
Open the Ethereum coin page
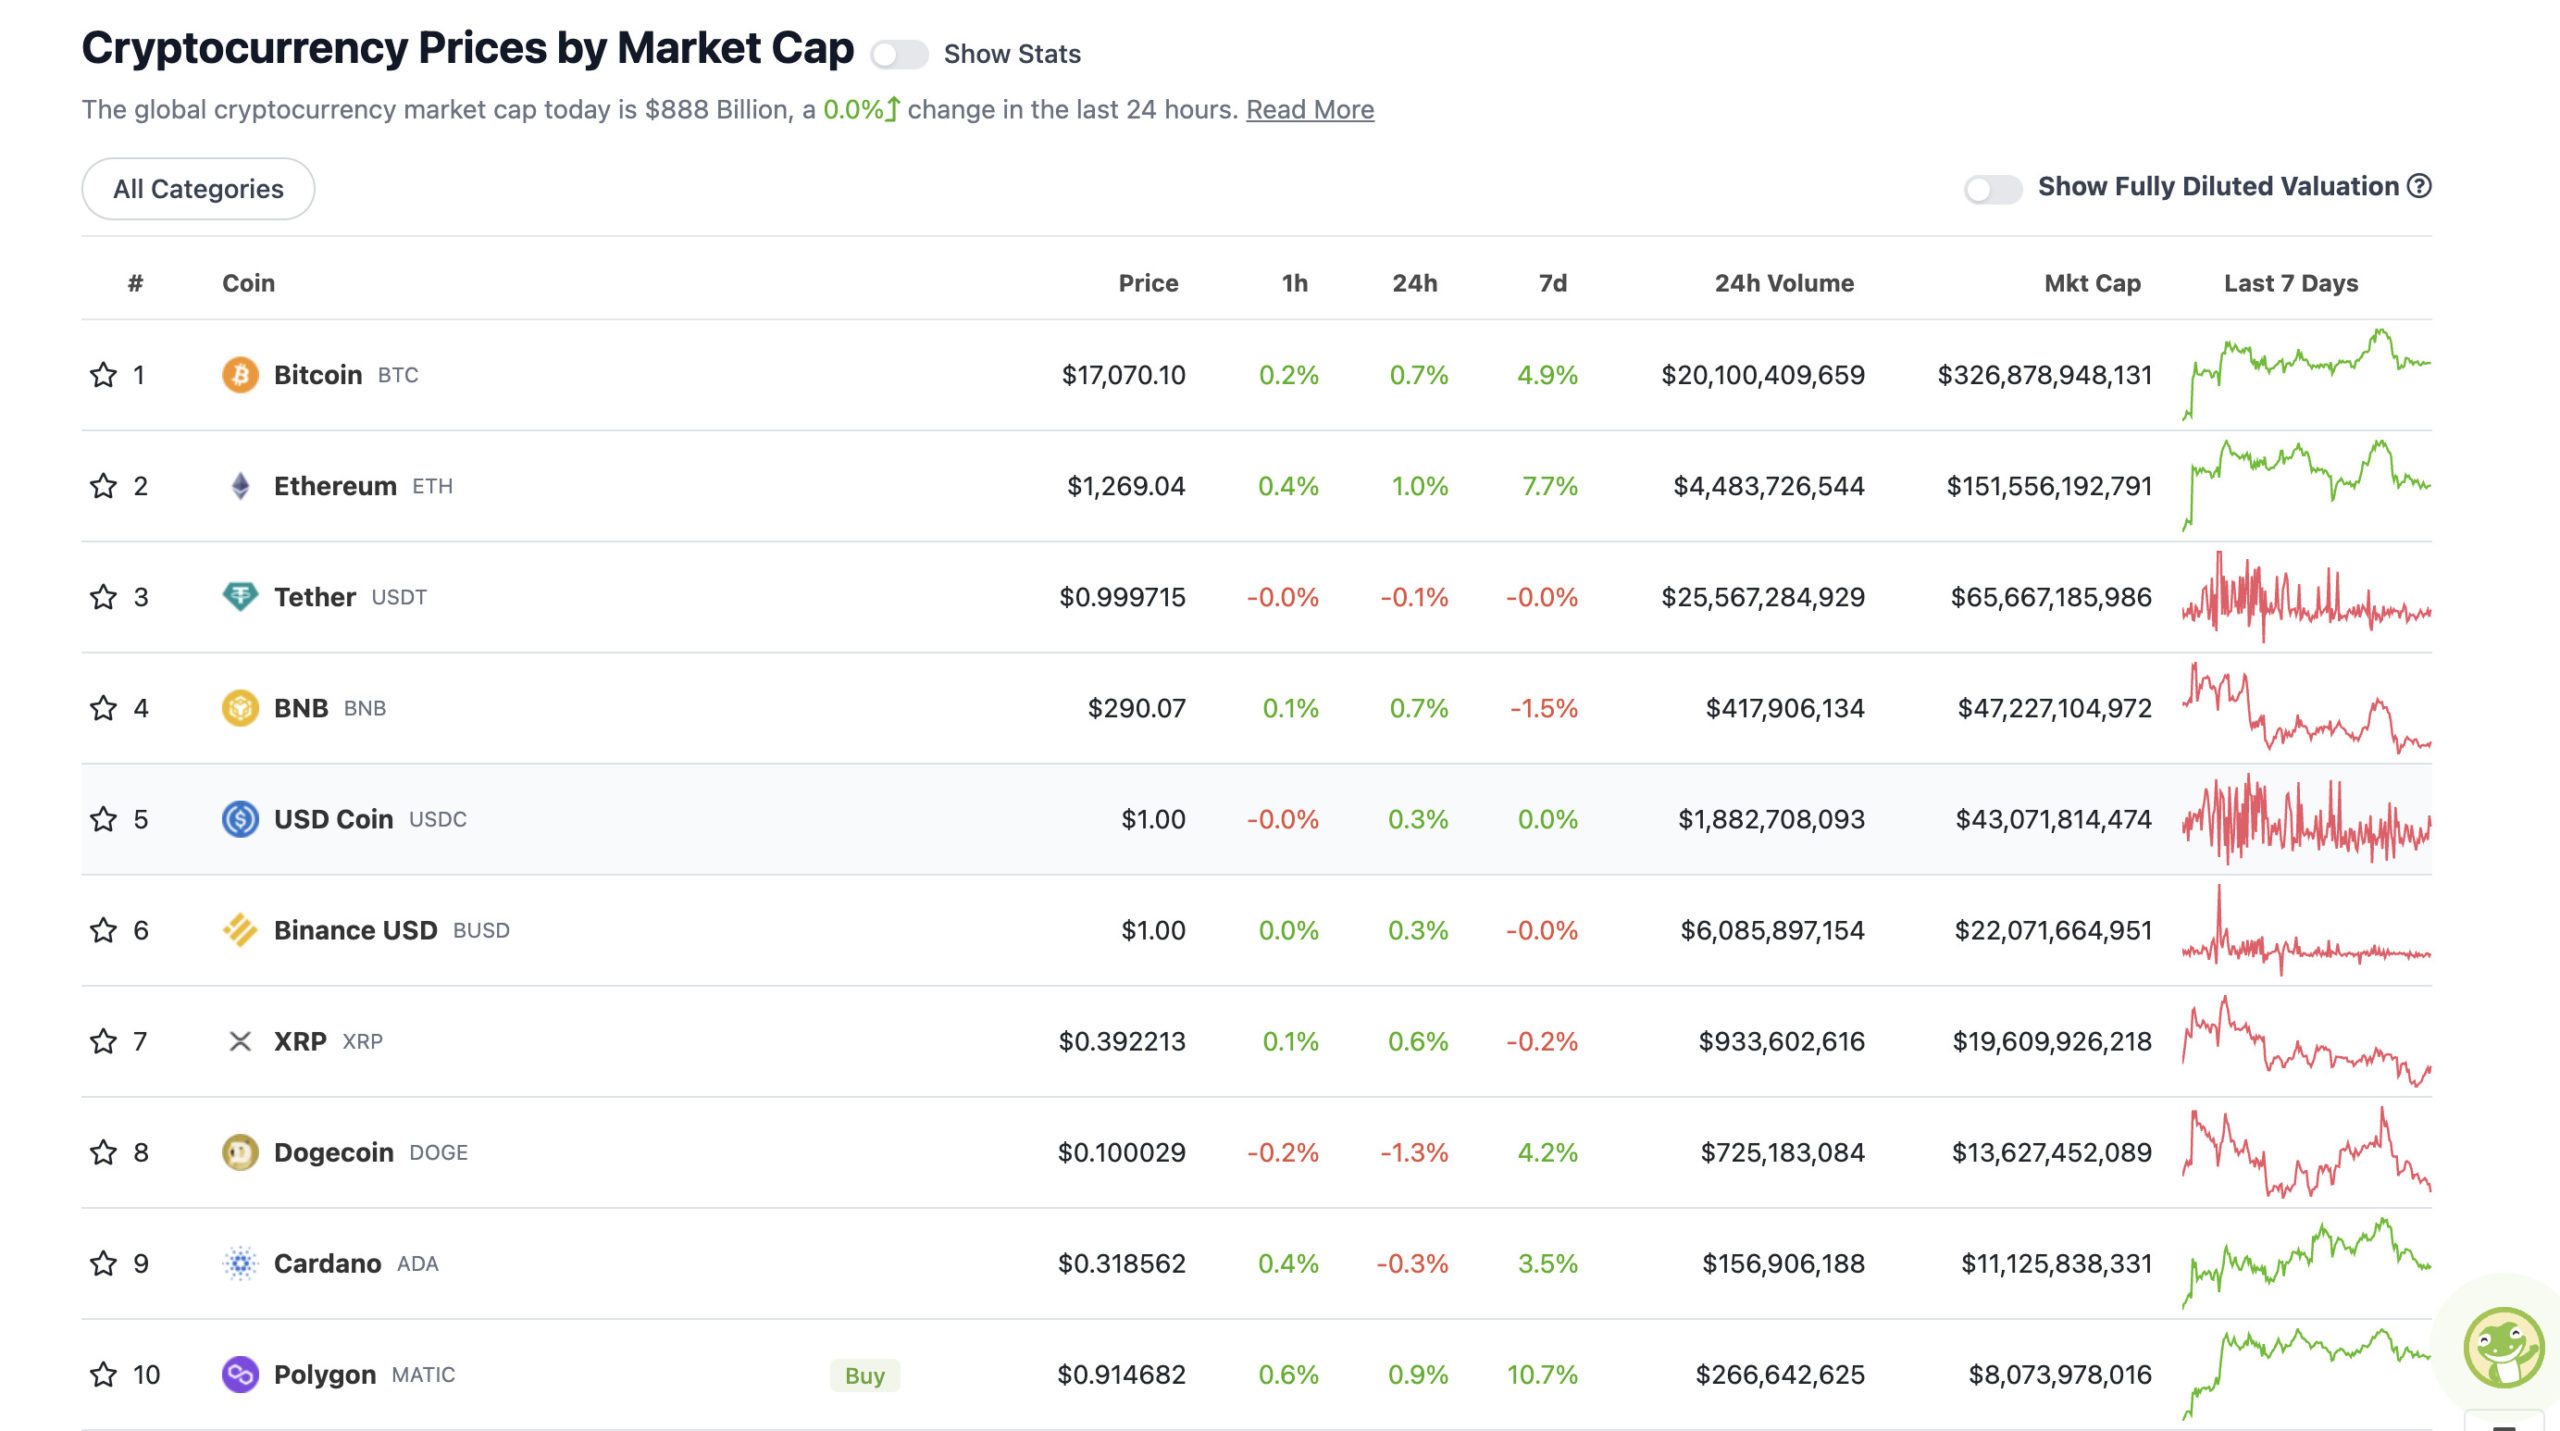point(335,486)
